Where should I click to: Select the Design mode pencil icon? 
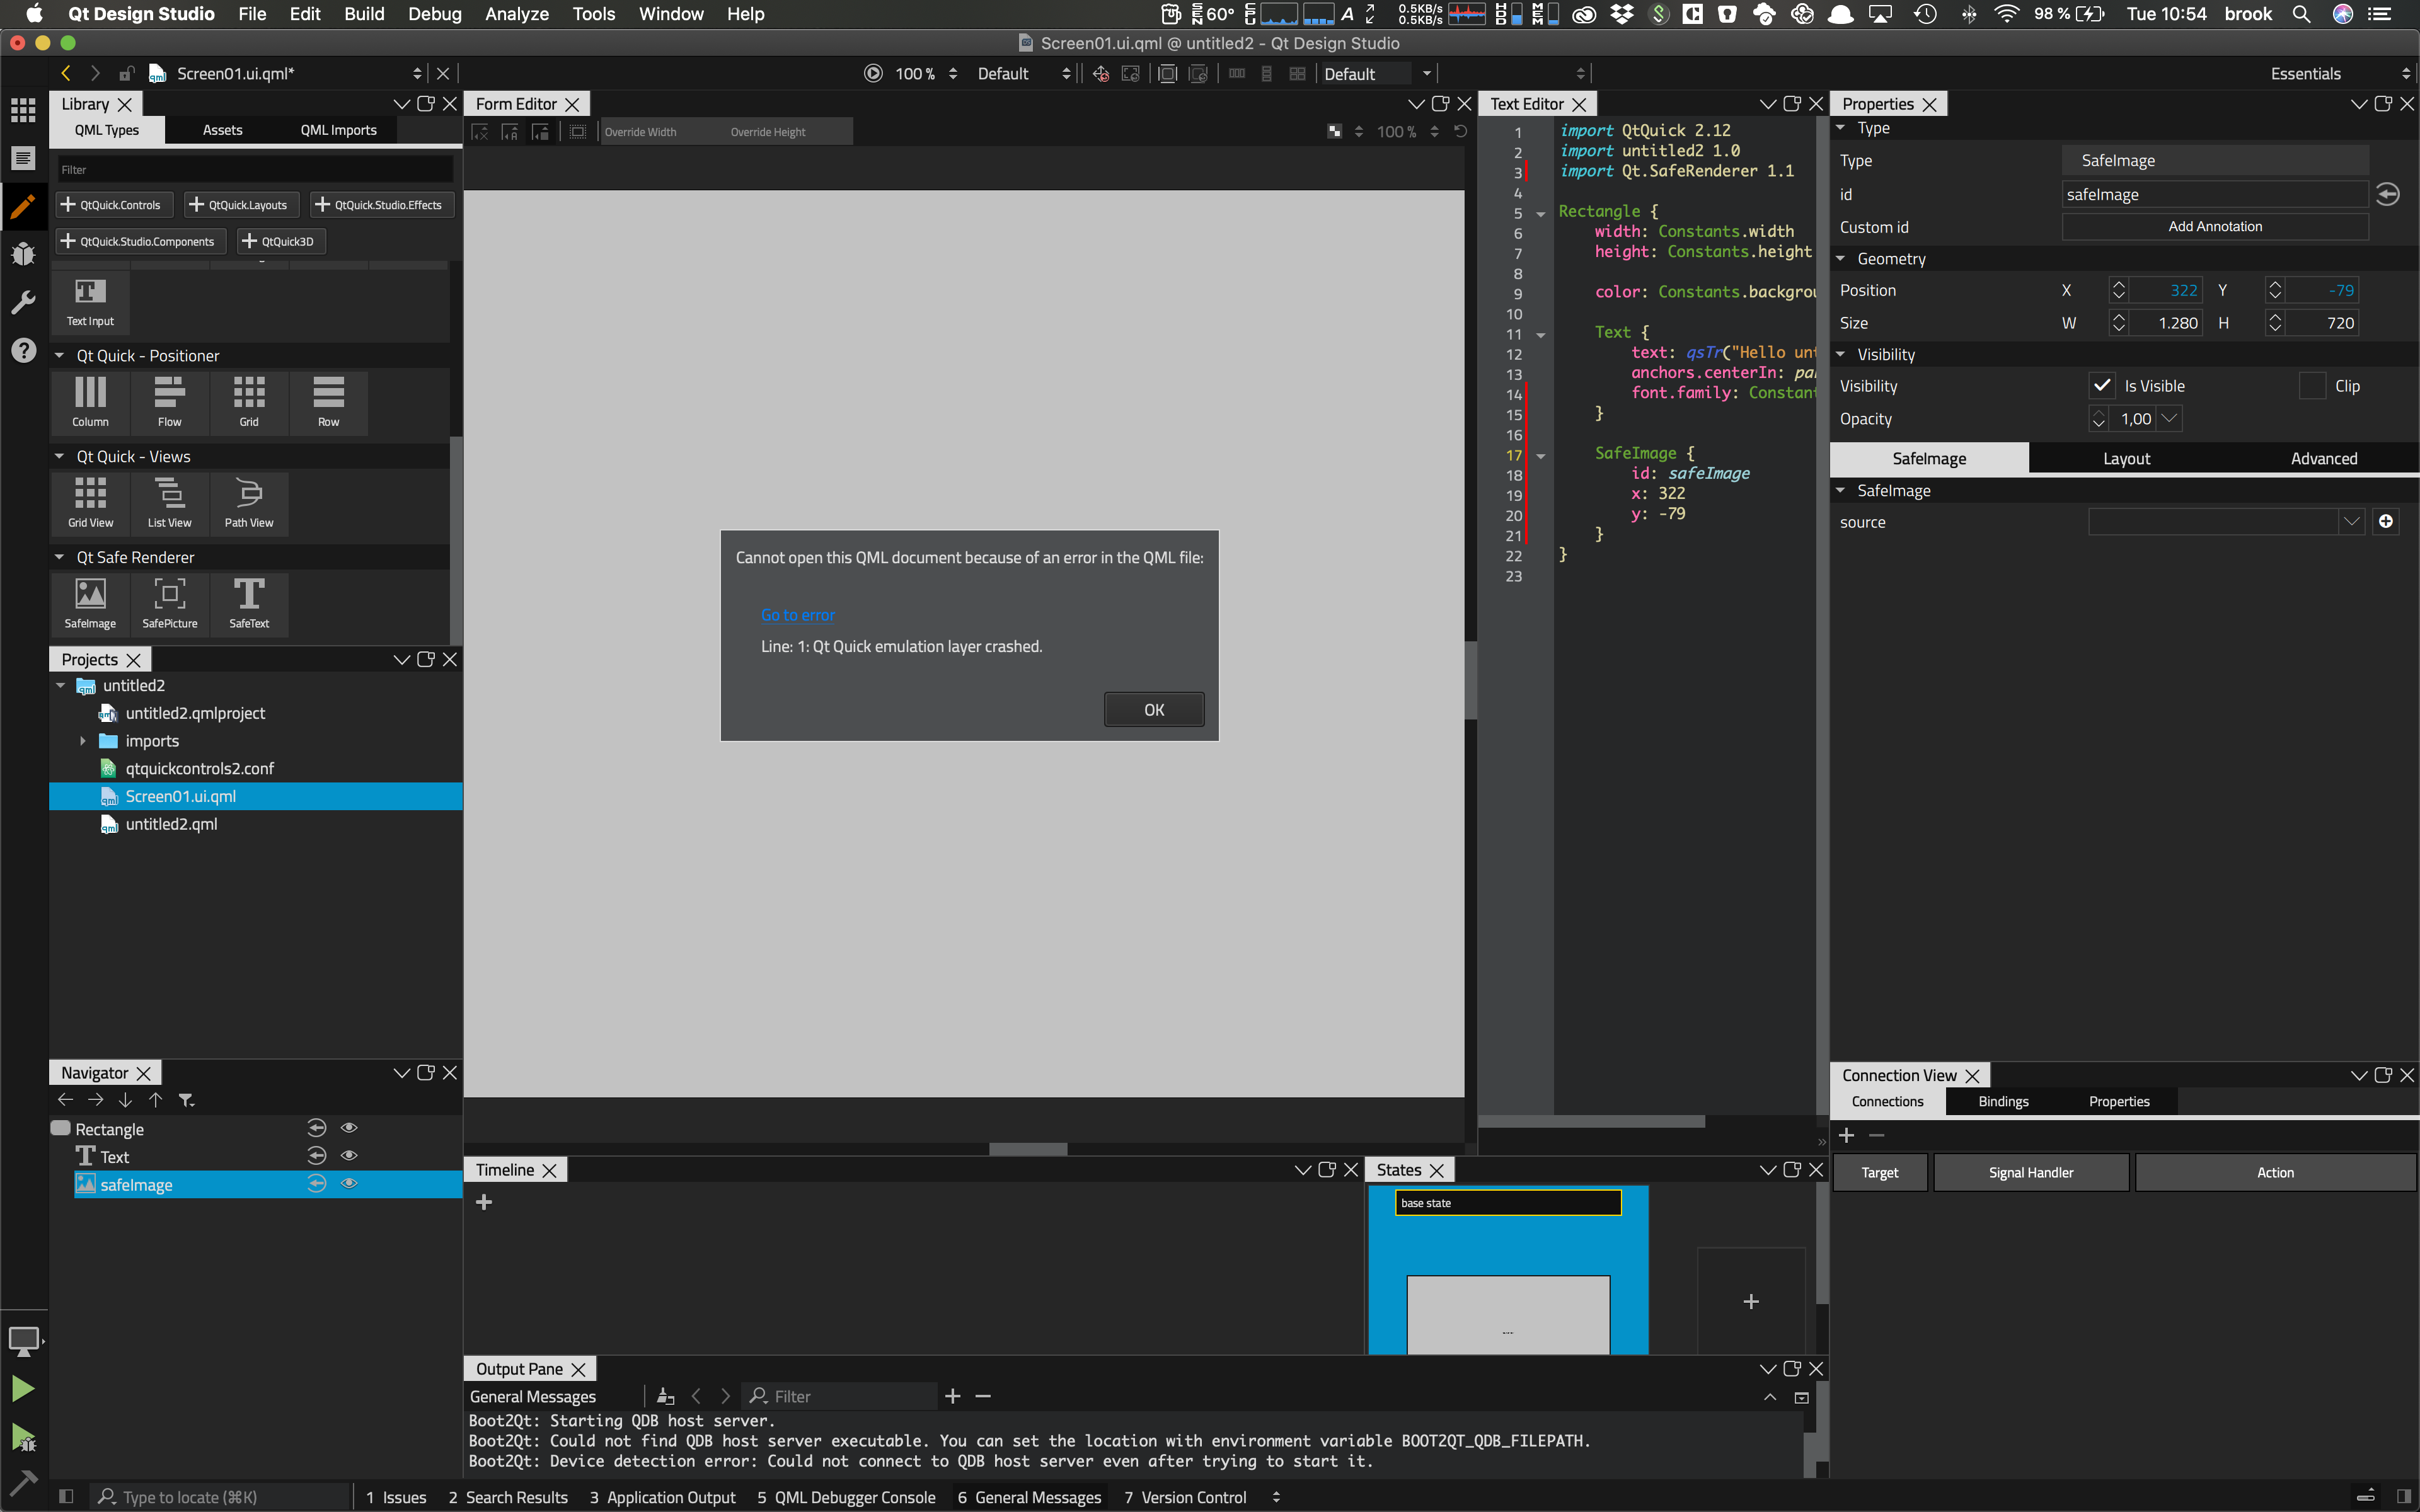[23, 206]
